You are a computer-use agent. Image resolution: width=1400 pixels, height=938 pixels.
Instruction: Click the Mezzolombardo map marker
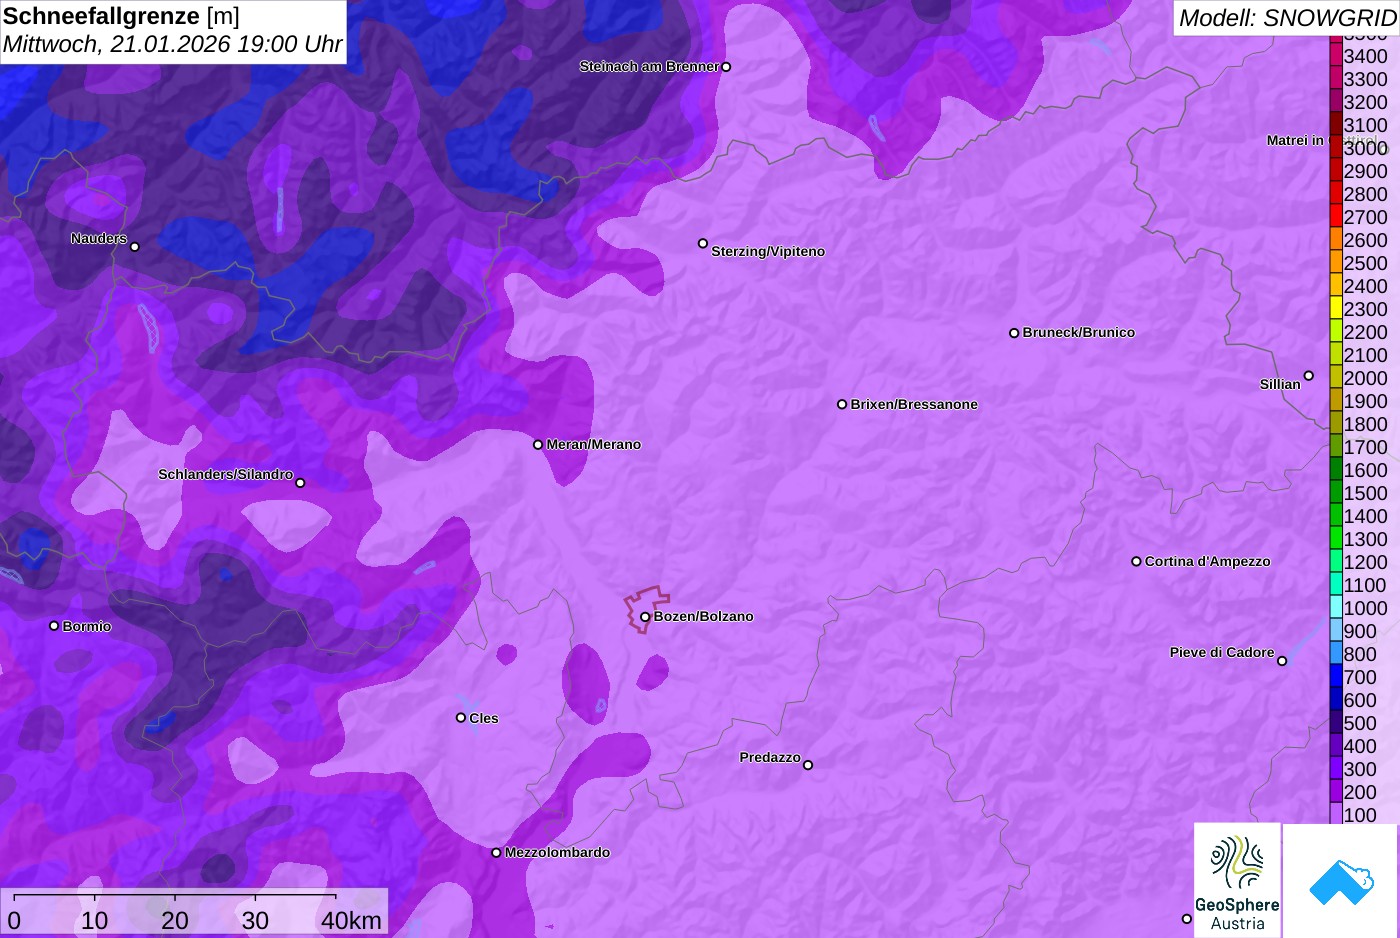coord(496,853)
